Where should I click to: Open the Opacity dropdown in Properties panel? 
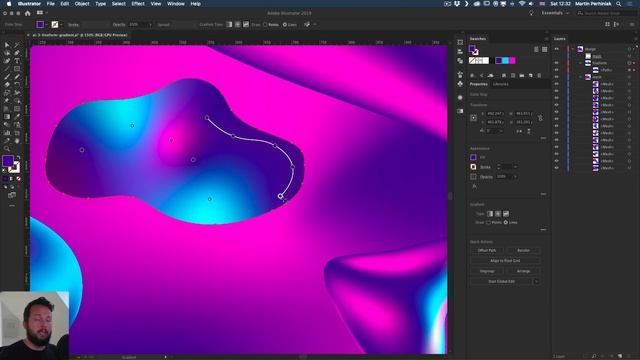coord(516,177)
